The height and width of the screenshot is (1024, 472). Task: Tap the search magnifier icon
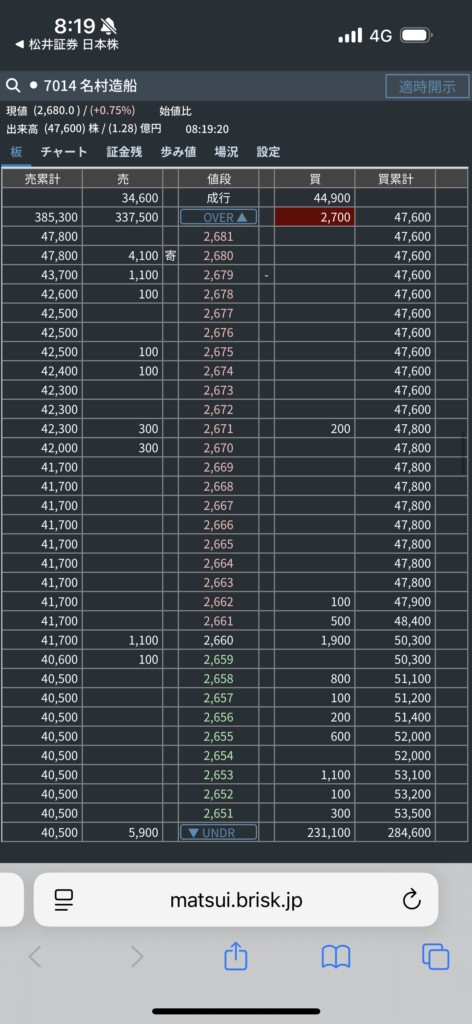(x=13, y=86)
